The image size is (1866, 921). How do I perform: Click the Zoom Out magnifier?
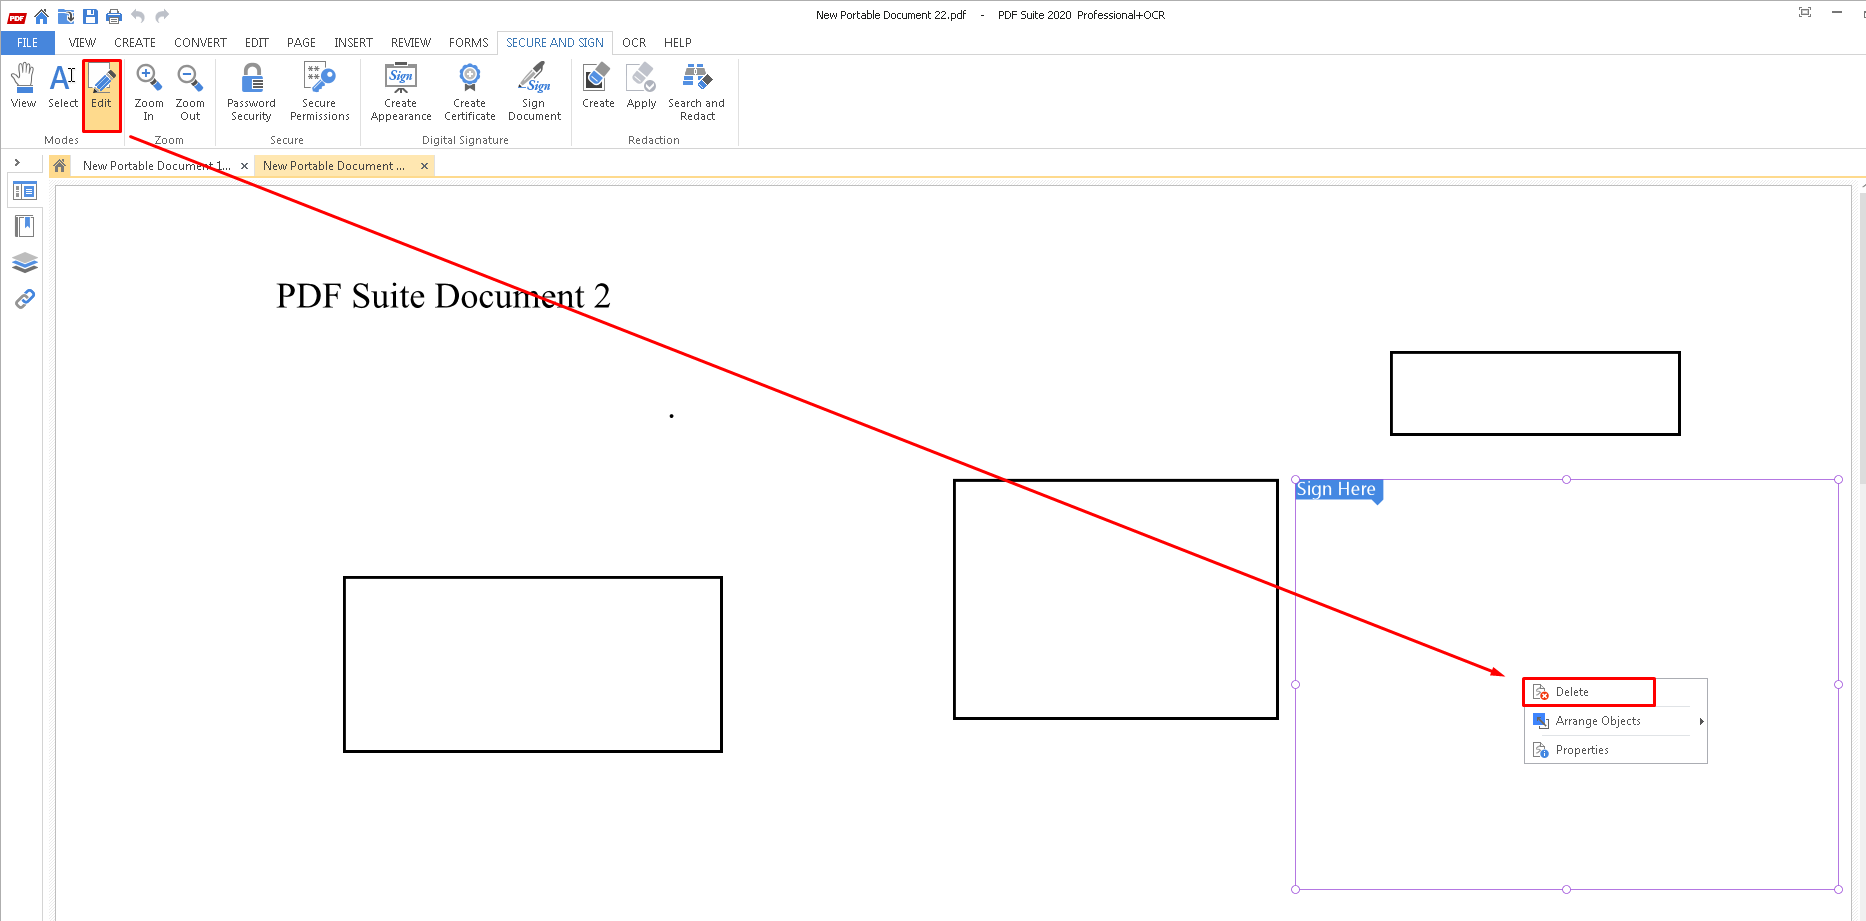point(190,92)
